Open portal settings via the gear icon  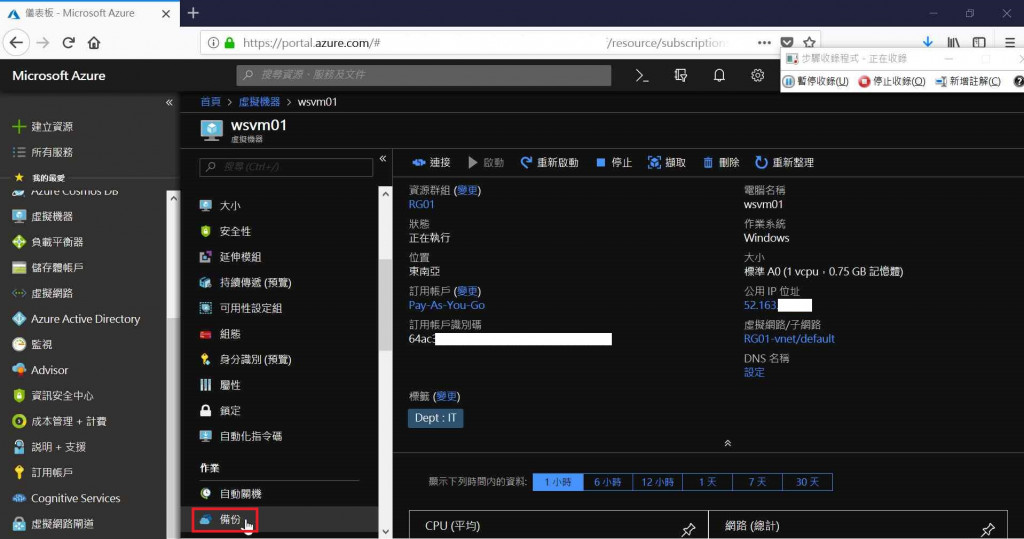click(x=758, y=76)
